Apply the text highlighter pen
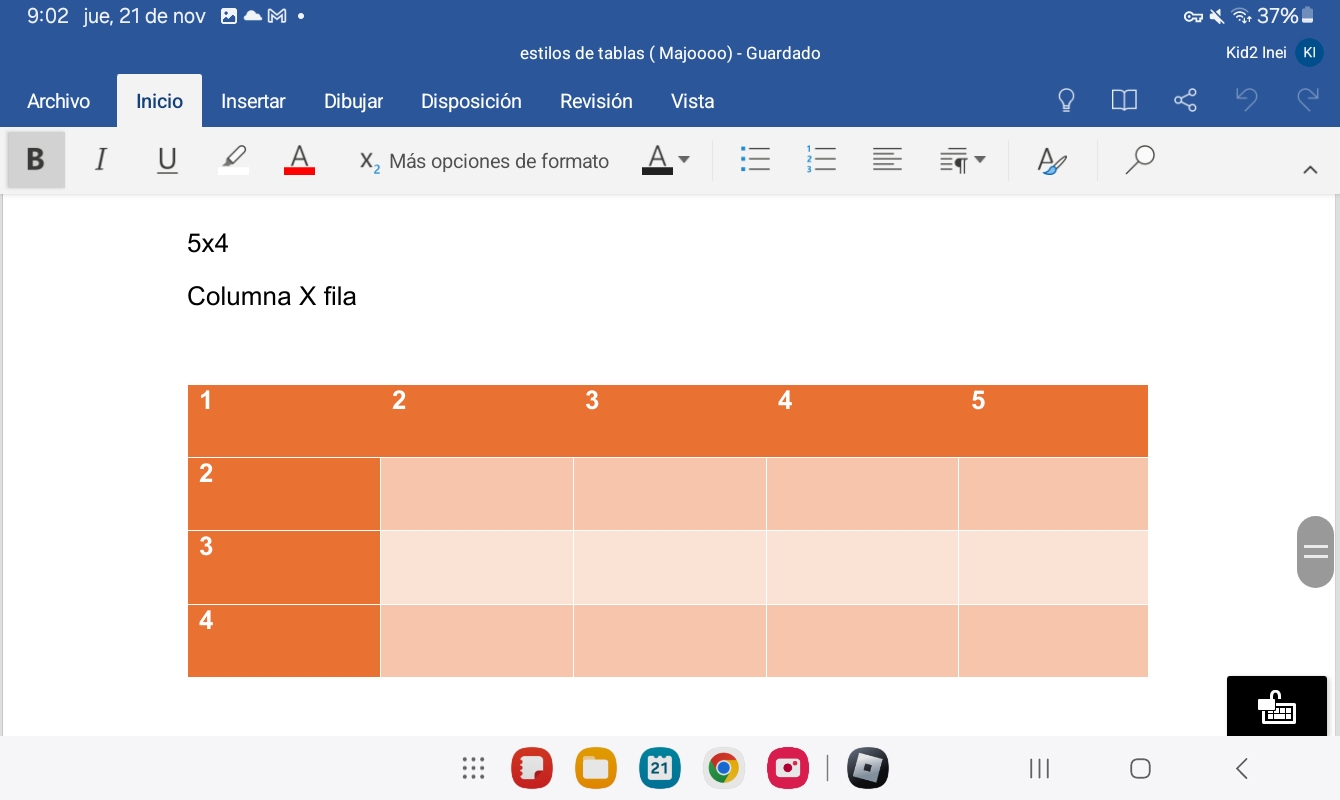This screenshot has height=800, width=1340. click(x=233, y=160)
